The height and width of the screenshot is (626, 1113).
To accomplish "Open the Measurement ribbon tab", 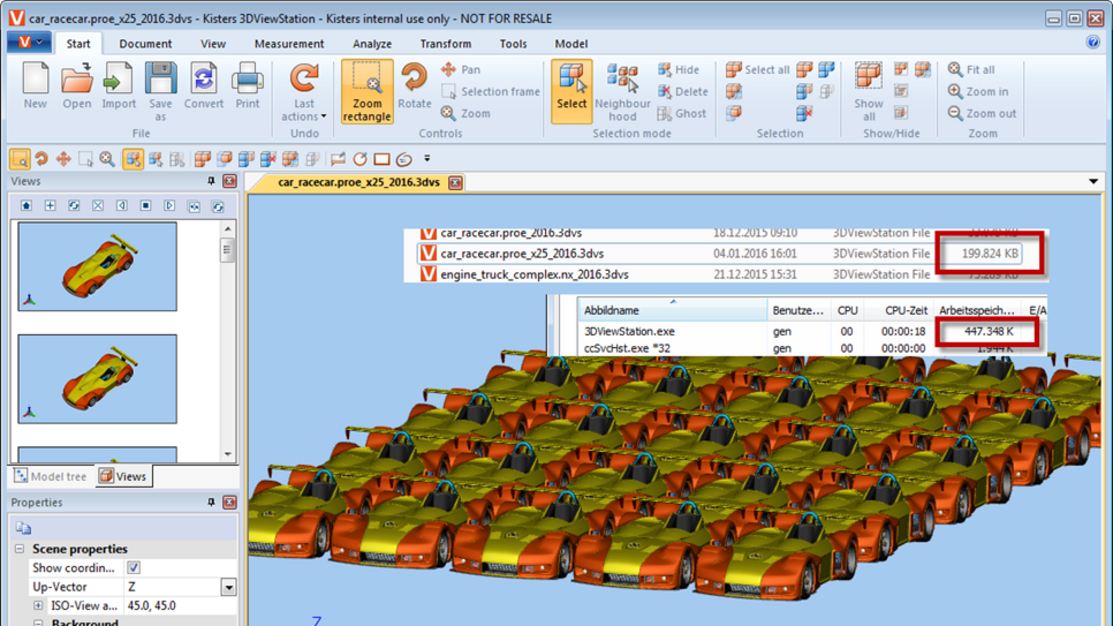I will [289, 43].
